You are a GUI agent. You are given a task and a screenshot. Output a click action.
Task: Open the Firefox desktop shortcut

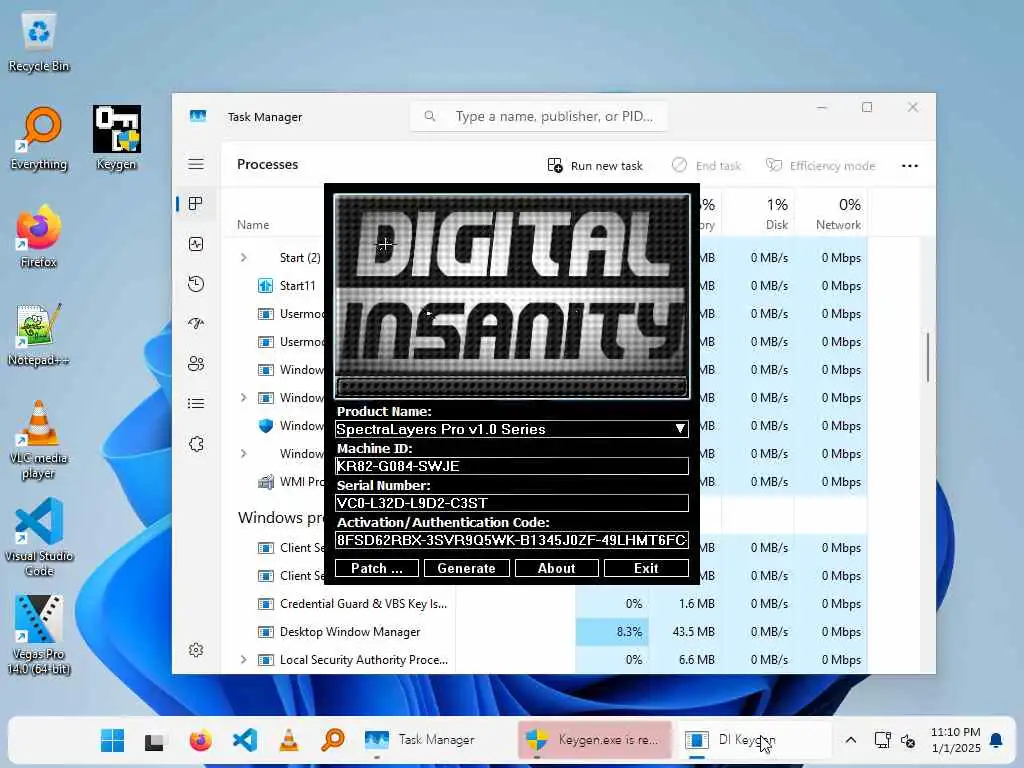point(39,236)
